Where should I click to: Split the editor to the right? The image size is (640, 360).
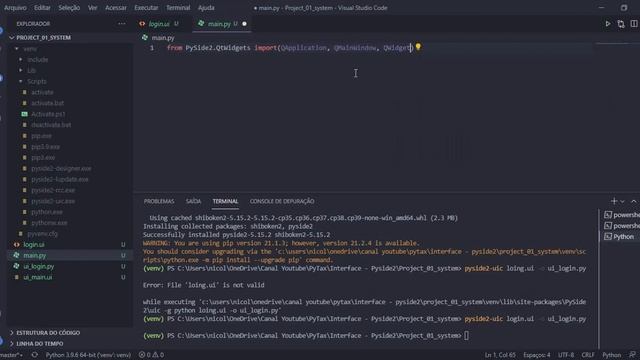[x=634, y=24]
